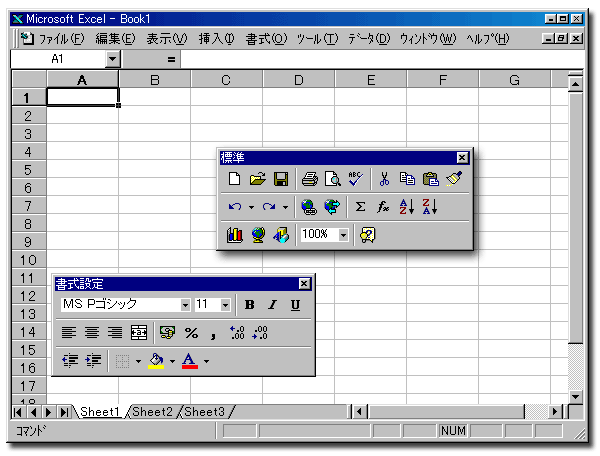The image size is (600, 456).
Task: Undo the last action
Action: 235,207
